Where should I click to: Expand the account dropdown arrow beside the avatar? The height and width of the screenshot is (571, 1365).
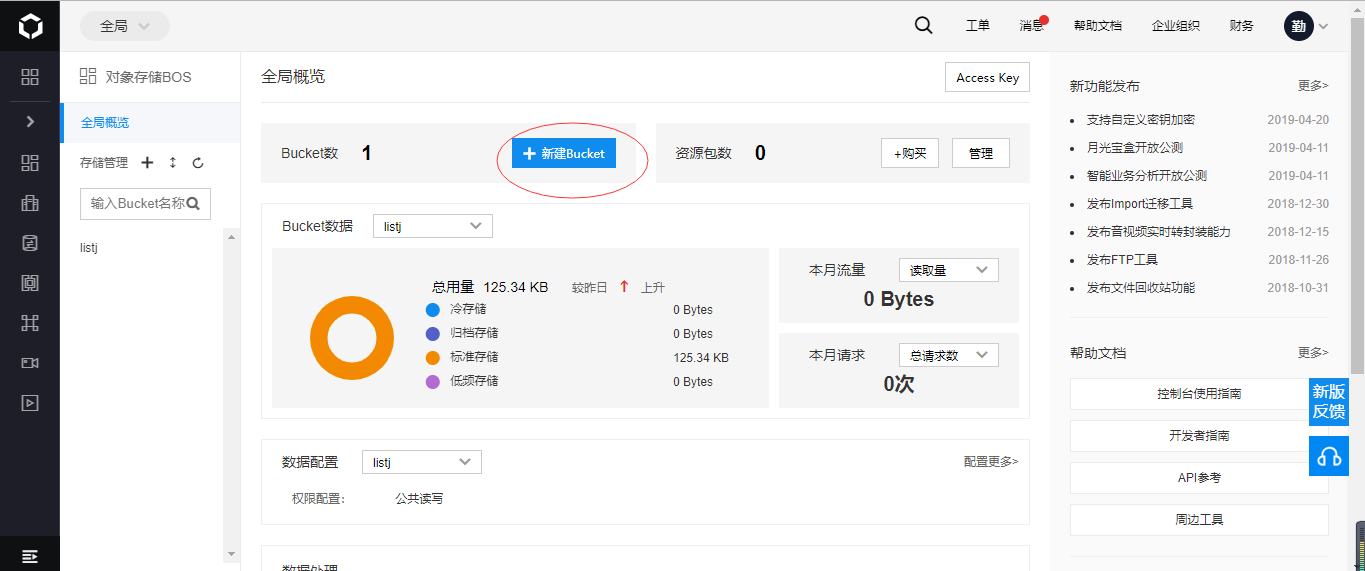[x=1323, y=27]
